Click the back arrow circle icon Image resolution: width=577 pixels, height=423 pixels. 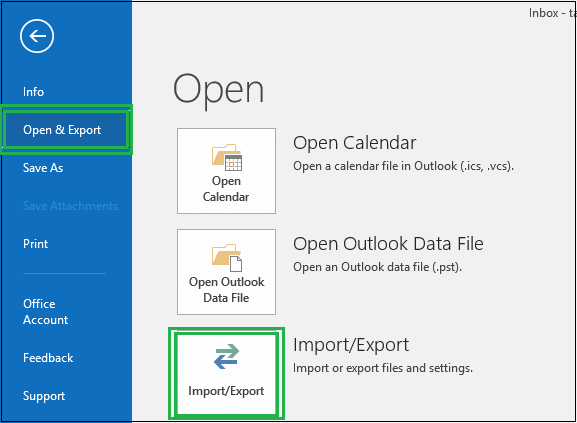[x=37, y=36]
